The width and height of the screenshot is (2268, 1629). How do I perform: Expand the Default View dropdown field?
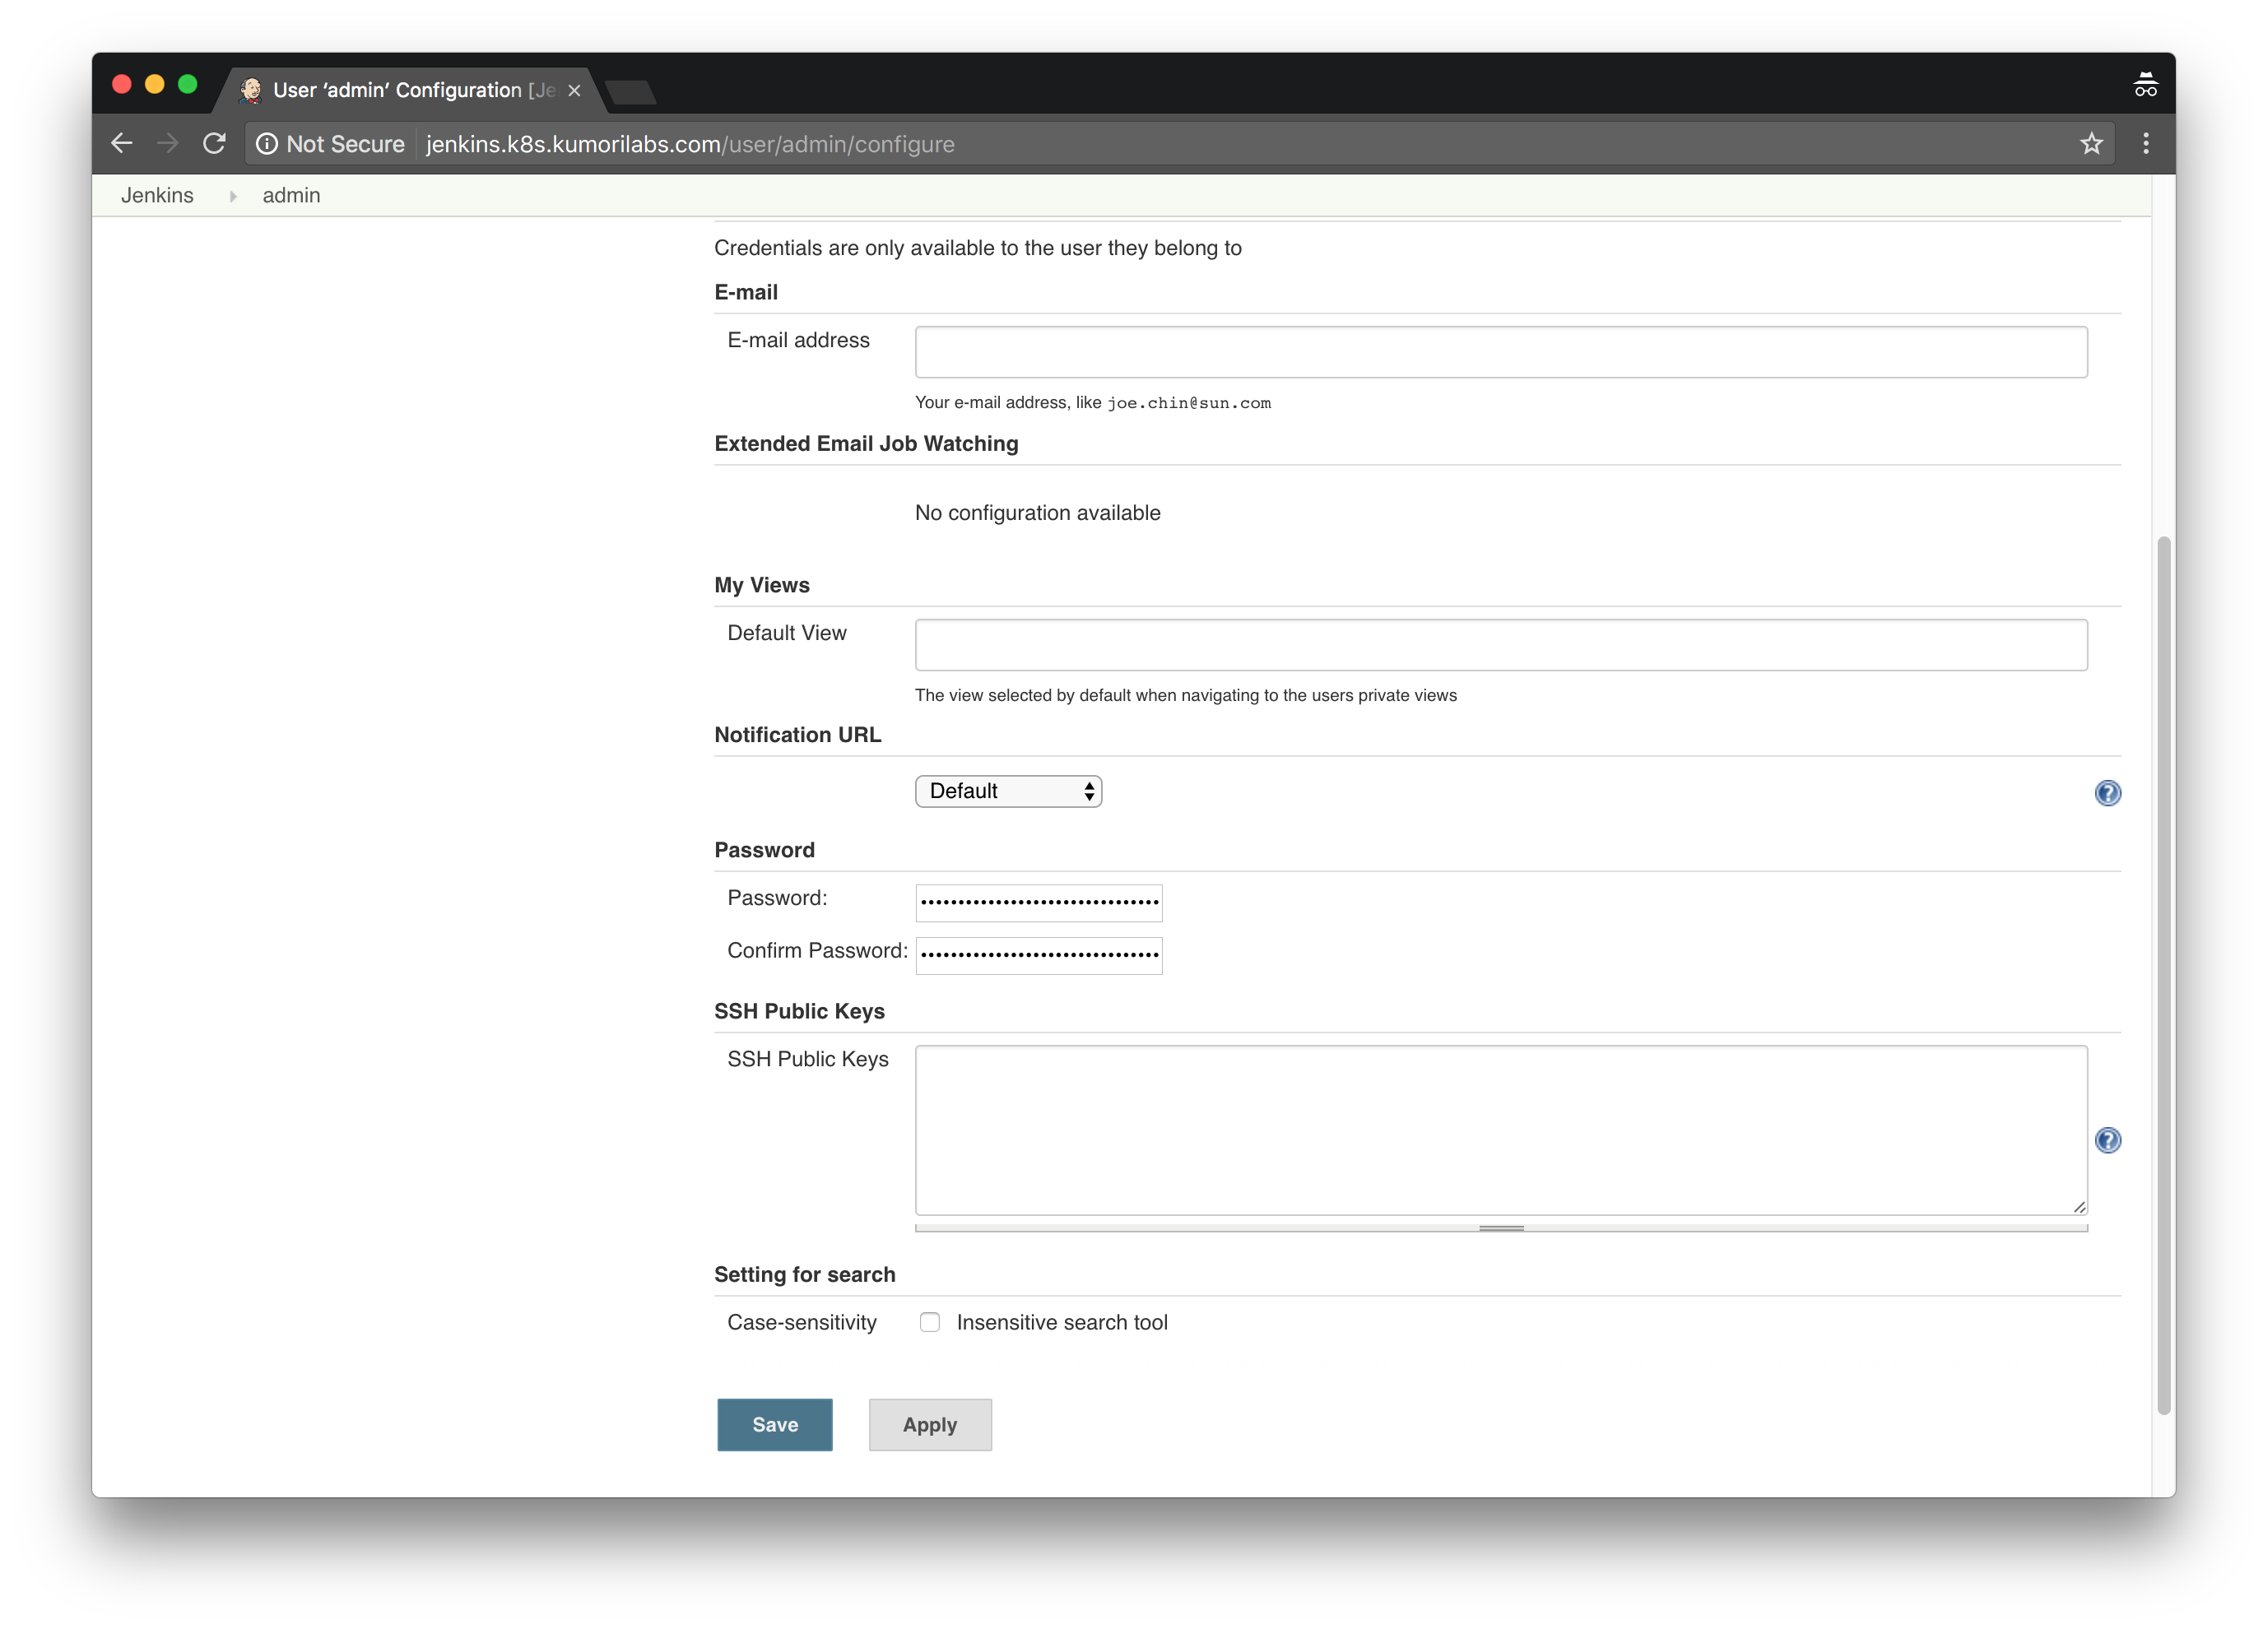[1500, 643]
